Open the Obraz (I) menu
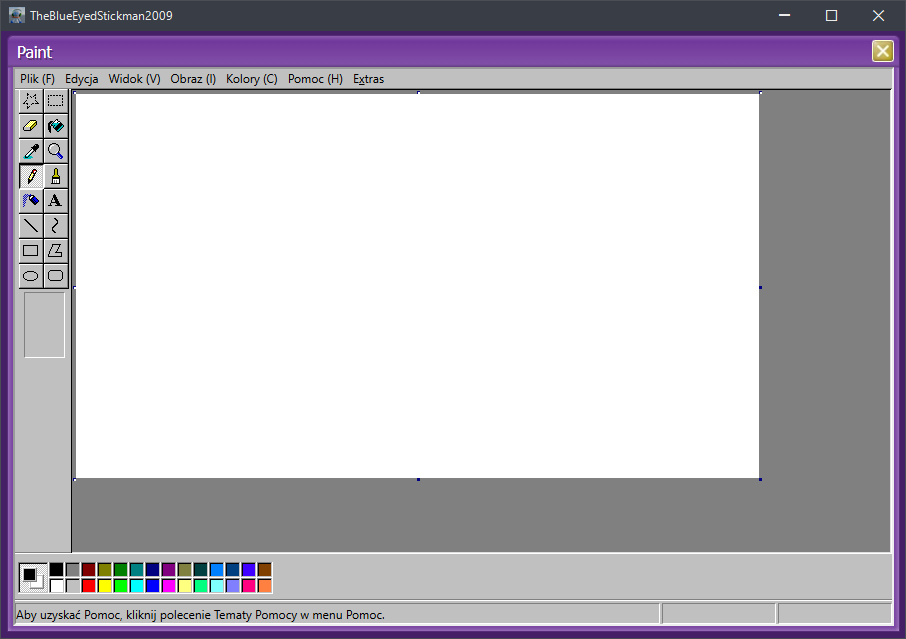 click(x=193, y=79)
